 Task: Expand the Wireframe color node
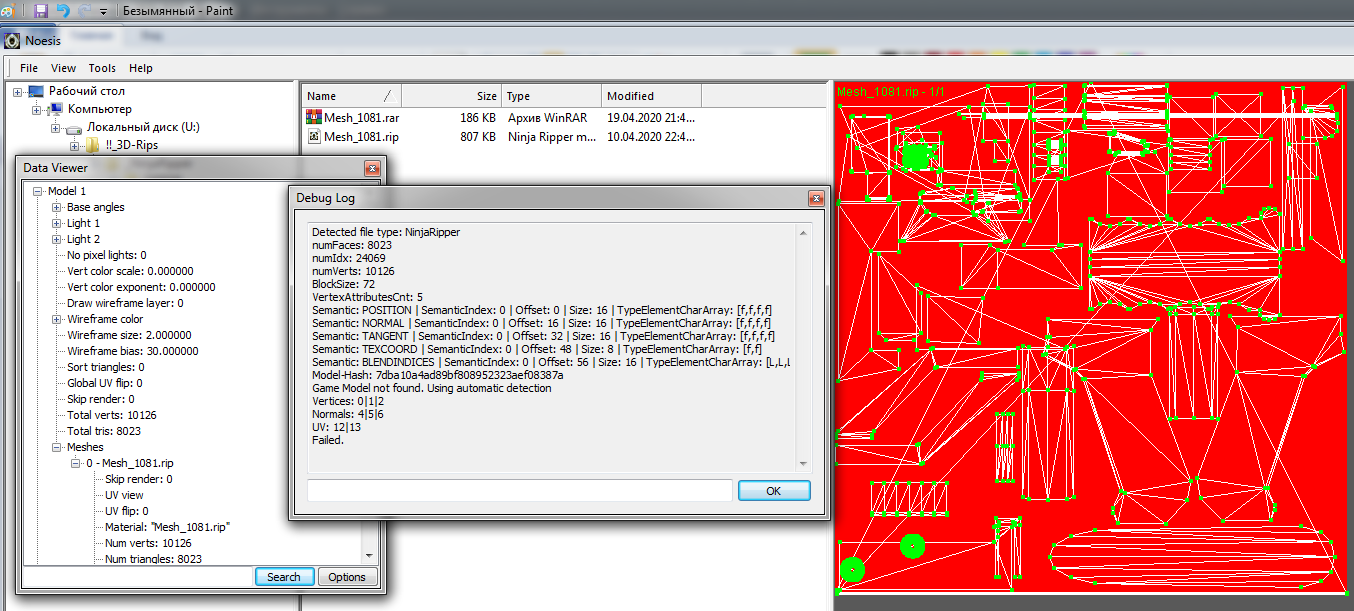(x=57, y=319)
